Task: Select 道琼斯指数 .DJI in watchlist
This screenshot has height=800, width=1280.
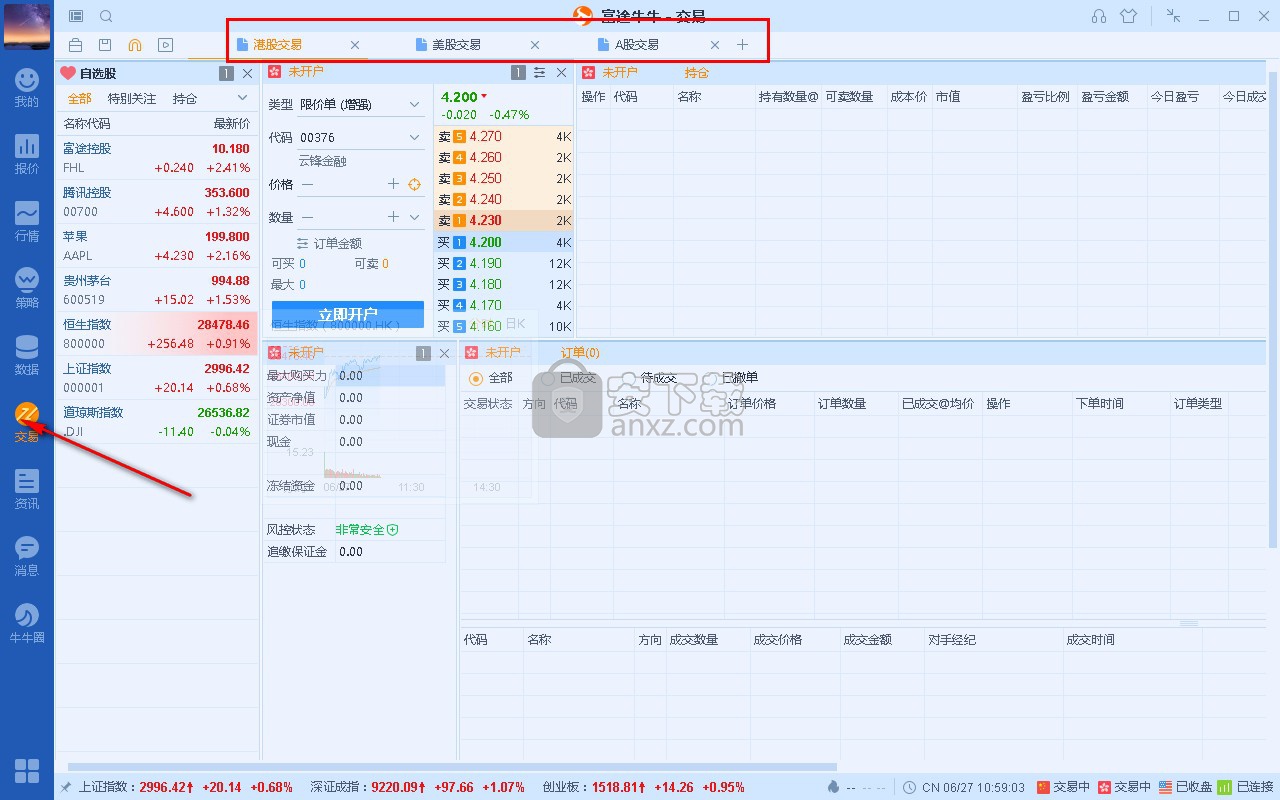Action: [x=157, y=422]
